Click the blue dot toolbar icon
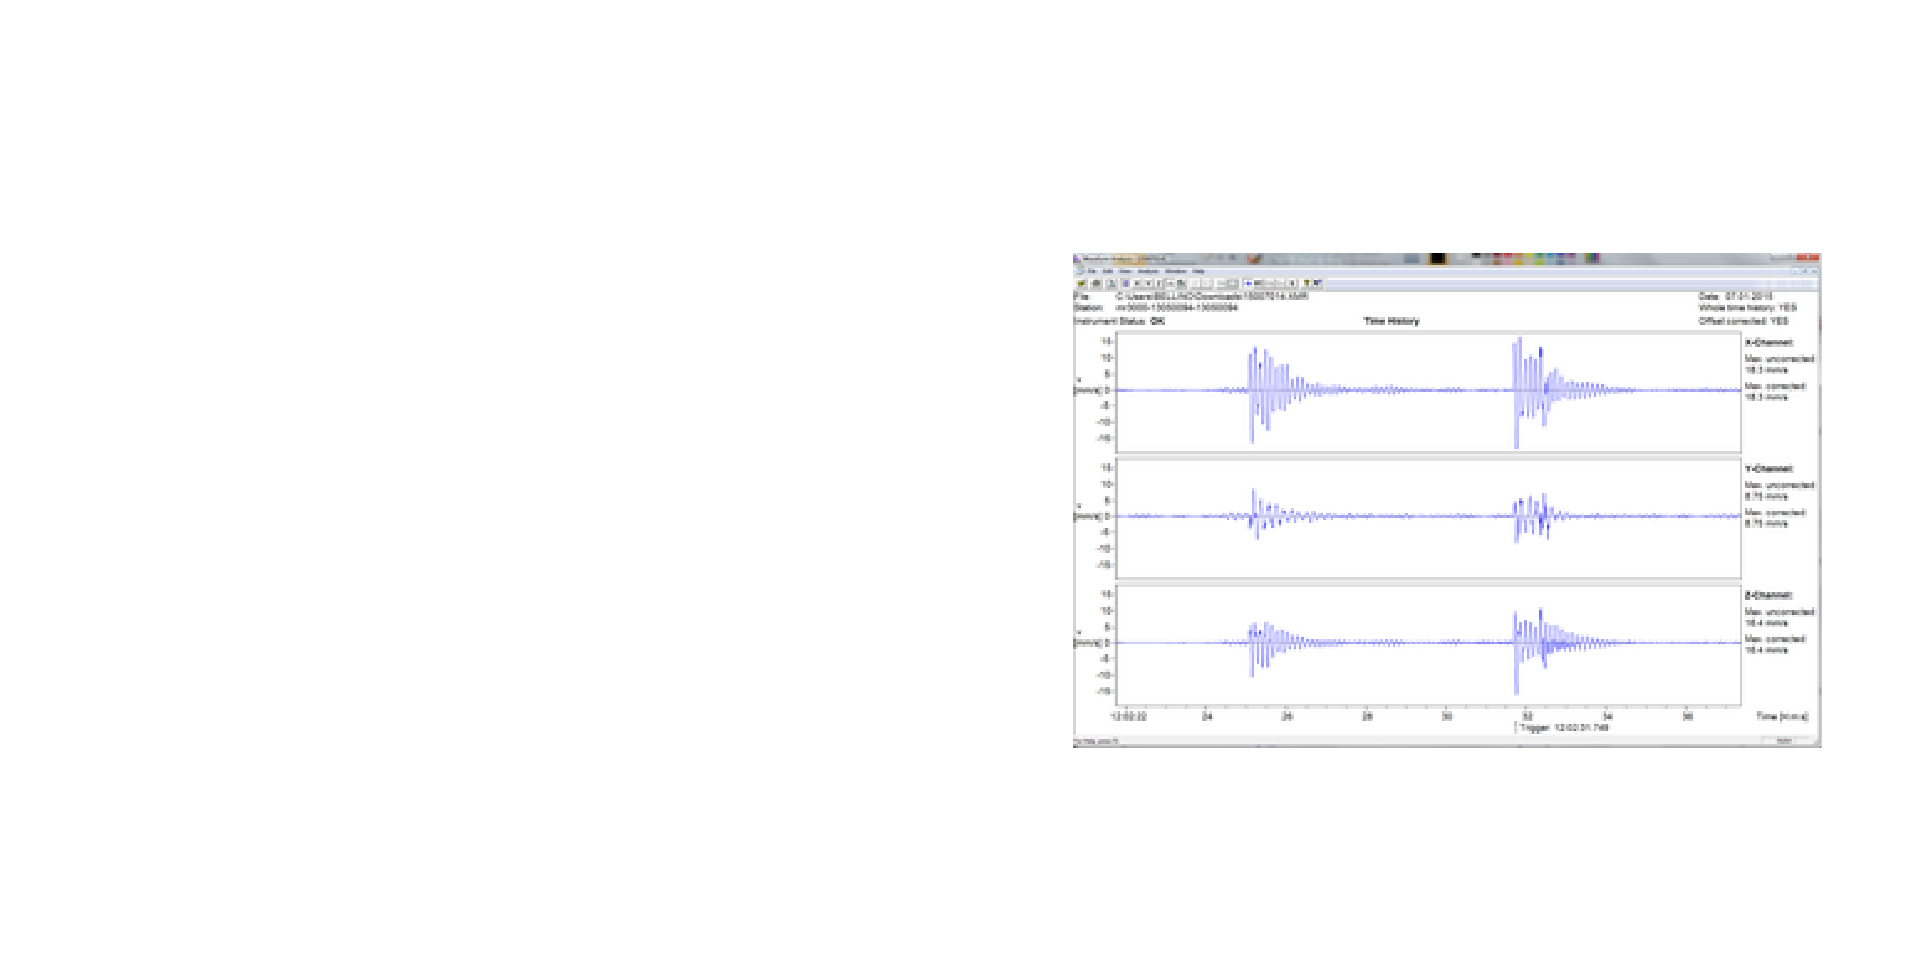The width and height of the screenshot is (1921, 961). pyautogui.click(x=1249, y=284)
